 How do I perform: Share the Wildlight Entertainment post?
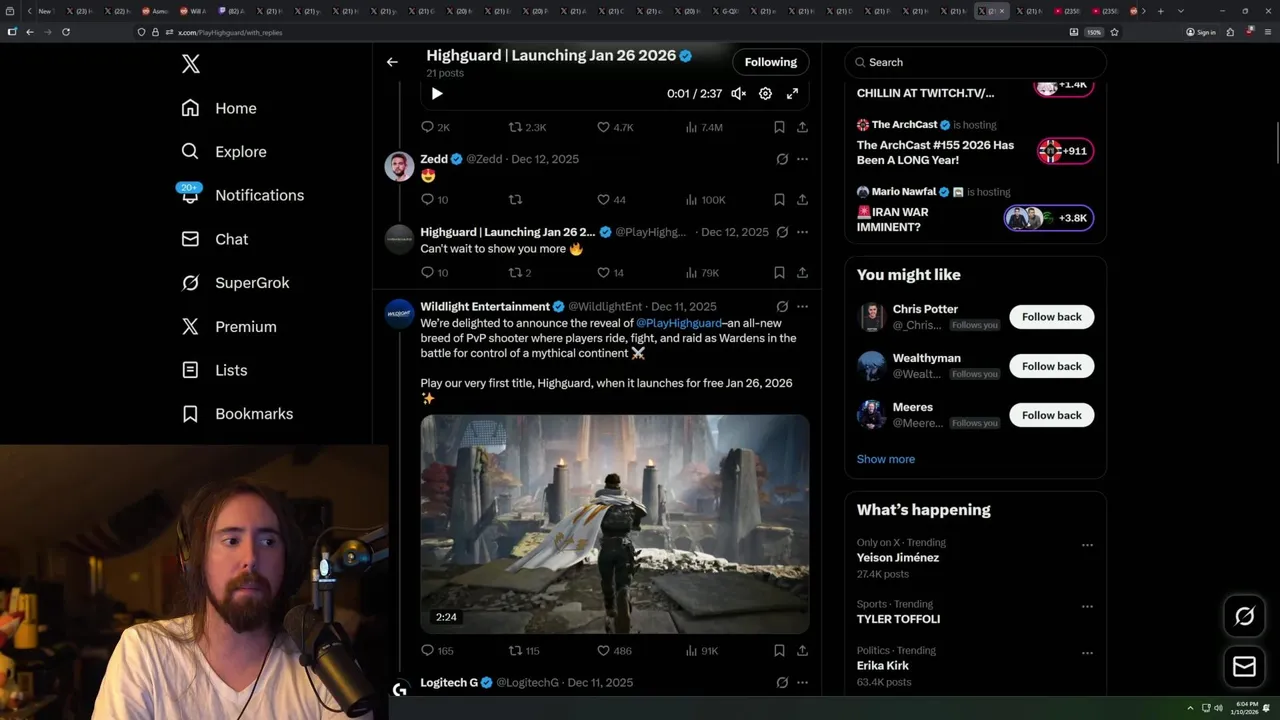[x=802, y=650]
